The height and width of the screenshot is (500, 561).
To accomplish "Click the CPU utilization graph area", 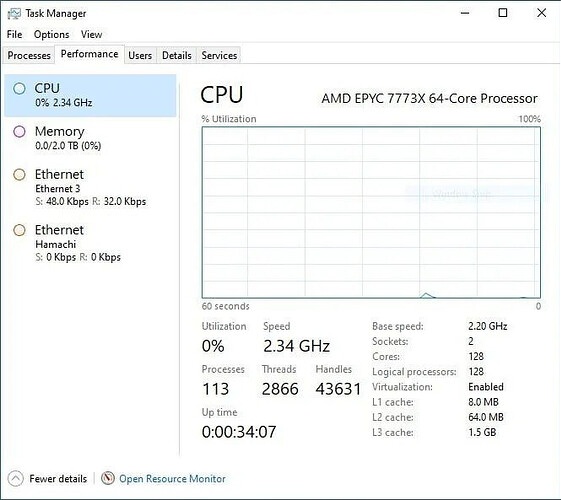I will [x=371, y=212].
